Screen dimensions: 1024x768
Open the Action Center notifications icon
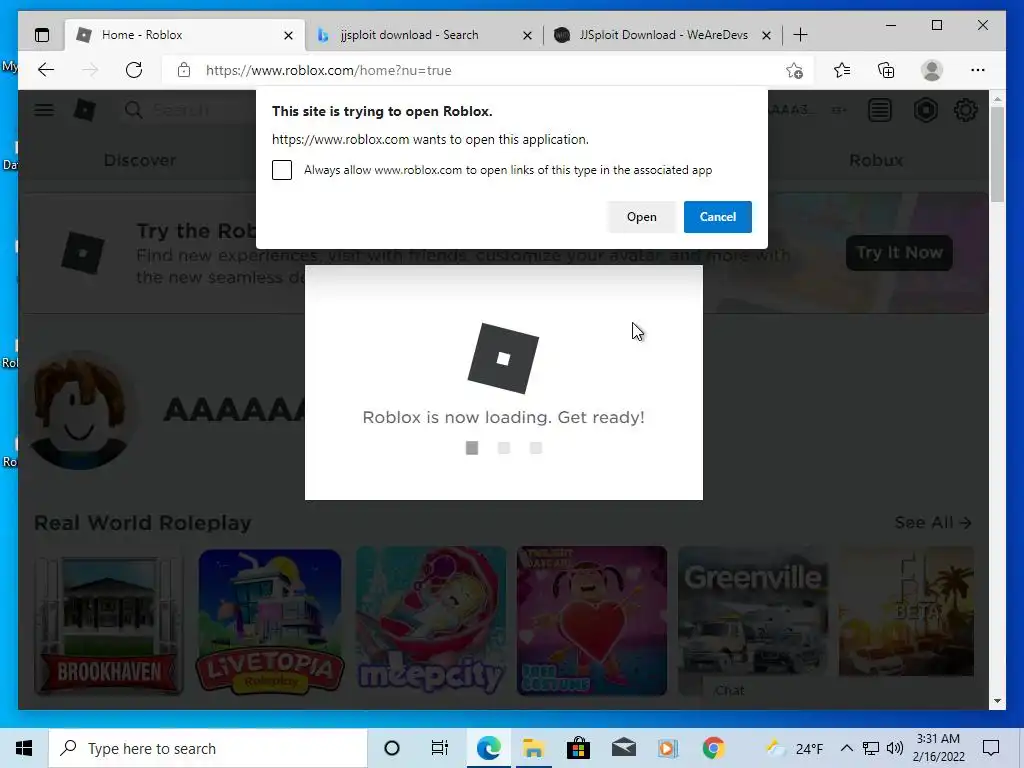coord(991,748)
